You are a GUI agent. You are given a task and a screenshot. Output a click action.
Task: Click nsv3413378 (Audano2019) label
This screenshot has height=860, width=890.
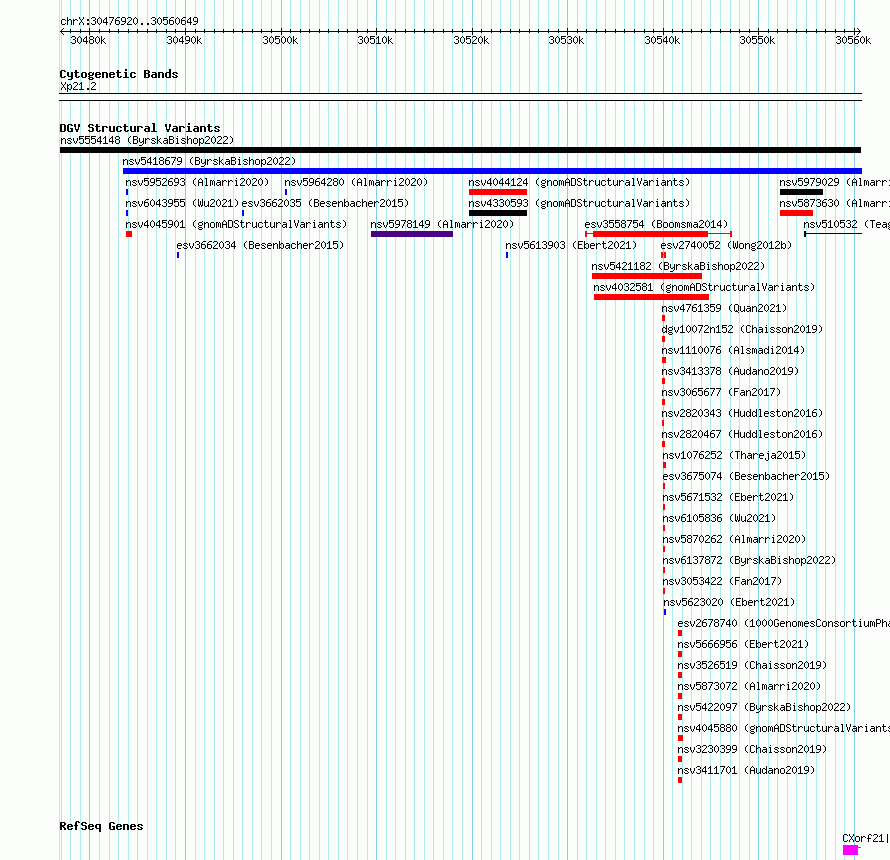pos(731,371)
